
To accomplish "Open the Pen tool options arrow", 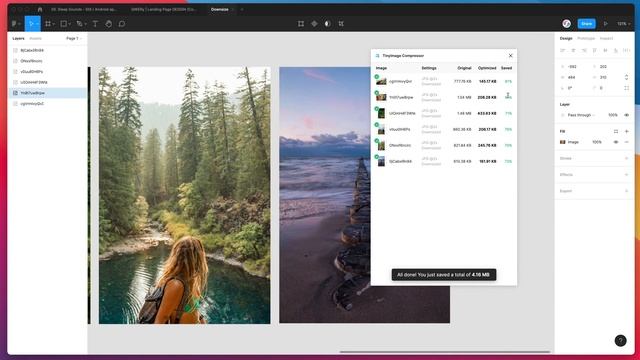I will [x=85, y=24].
